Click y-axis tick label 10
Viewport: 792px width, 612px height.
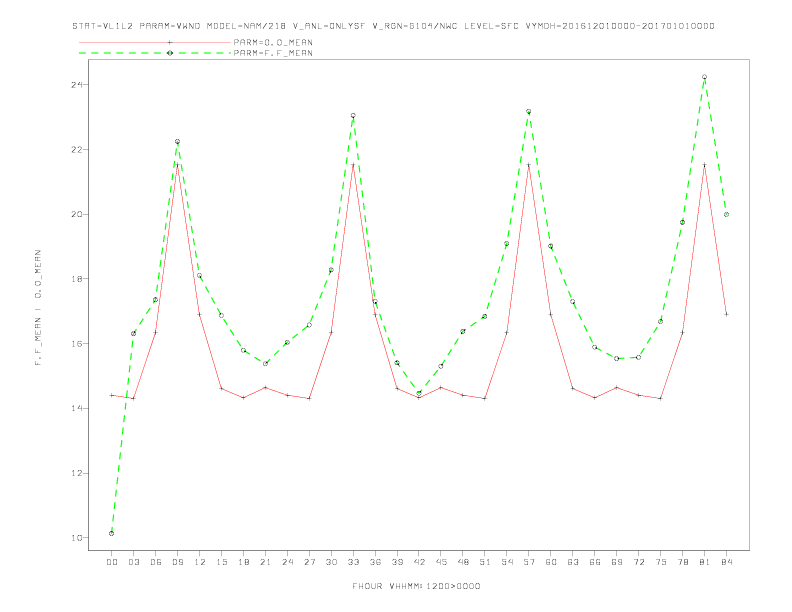point(76,538)
